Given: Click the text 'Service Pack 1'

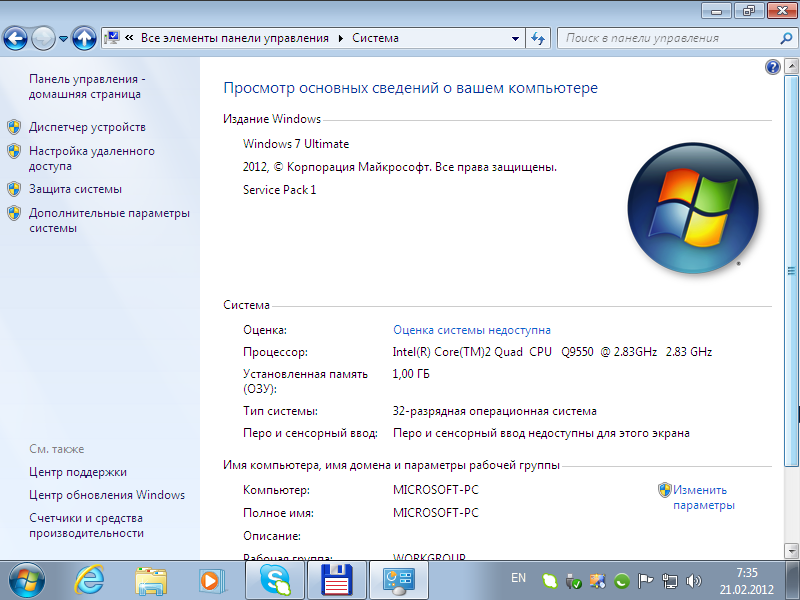Looking at the screenshot, I should (x=280, y=190).
